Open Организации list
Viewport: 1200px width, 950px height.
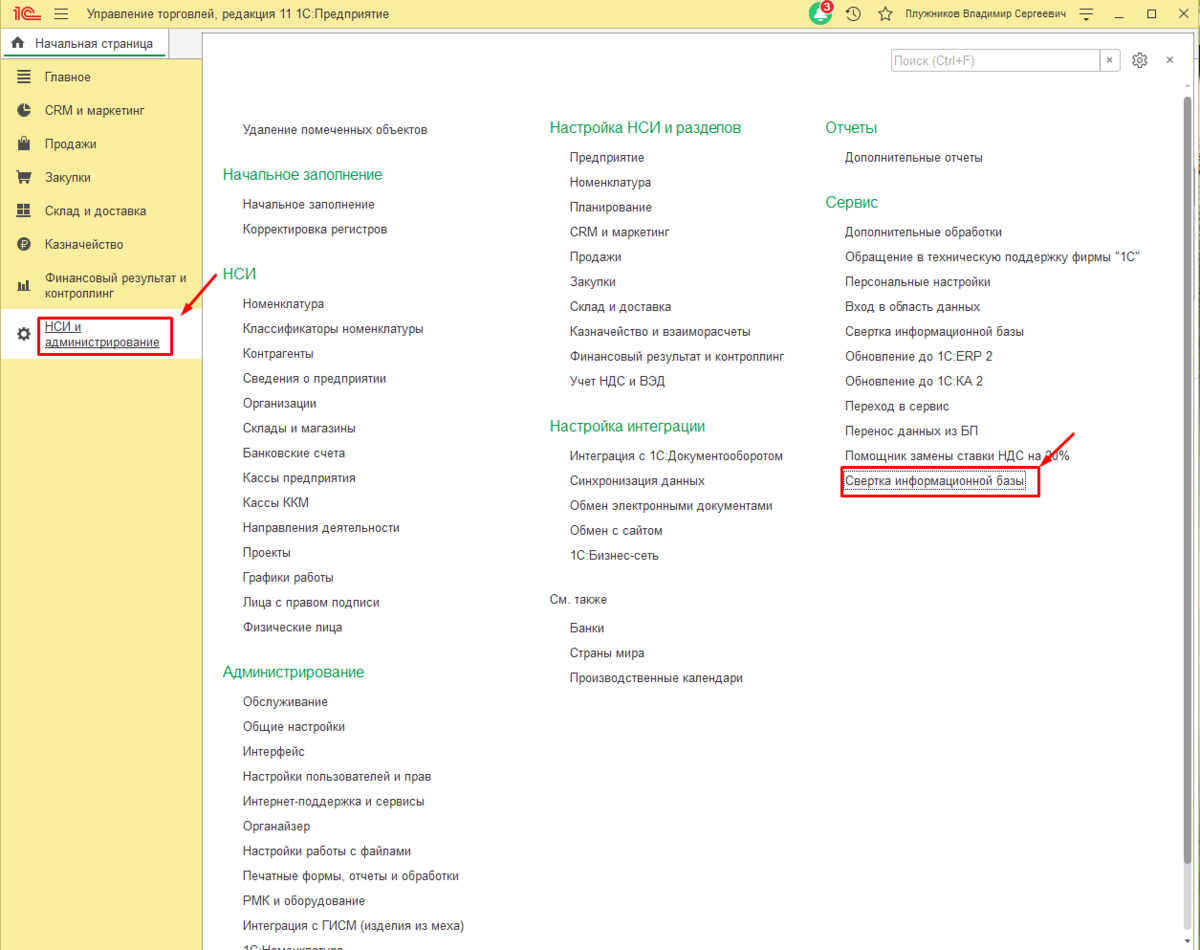tap(280, 403)
